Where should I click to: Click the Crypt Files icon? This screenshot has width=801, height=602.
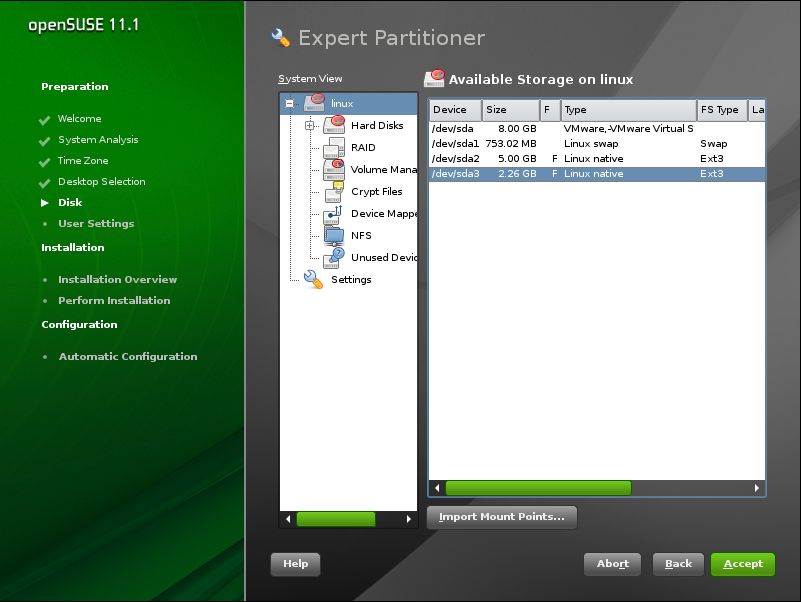pos(334,192)
